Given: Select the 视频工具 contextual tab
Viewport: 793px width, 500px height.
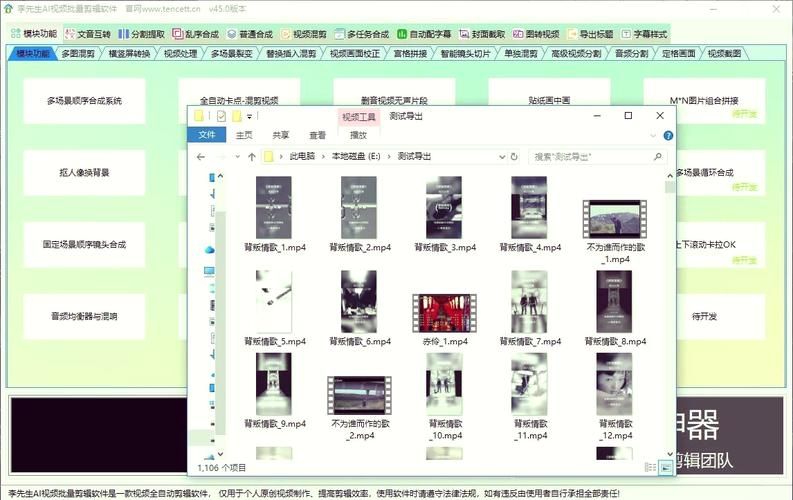Looking at the screenshot, I should [x=359, y=117].
